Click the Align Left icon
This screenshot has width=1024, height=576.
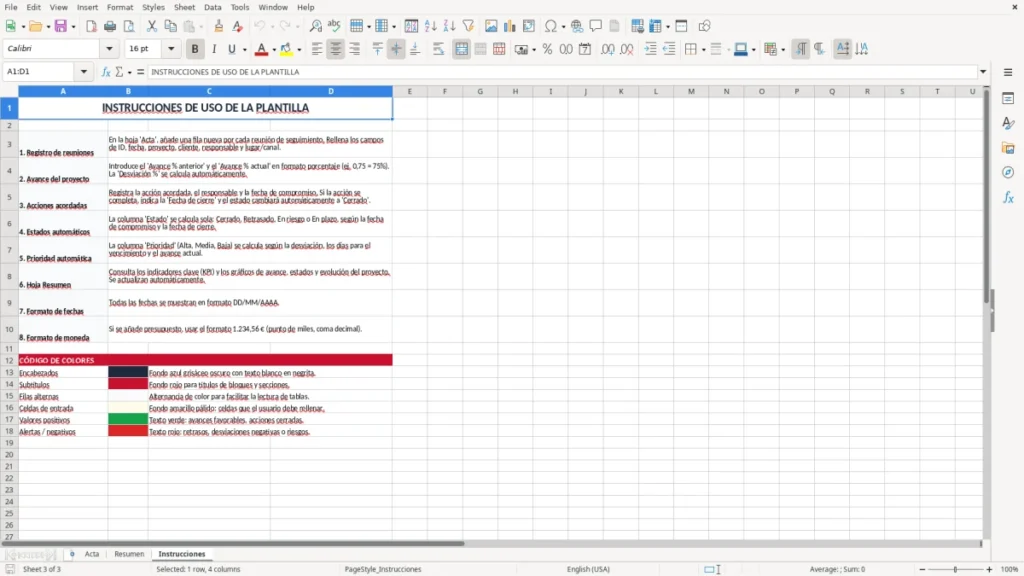(317, 49)
